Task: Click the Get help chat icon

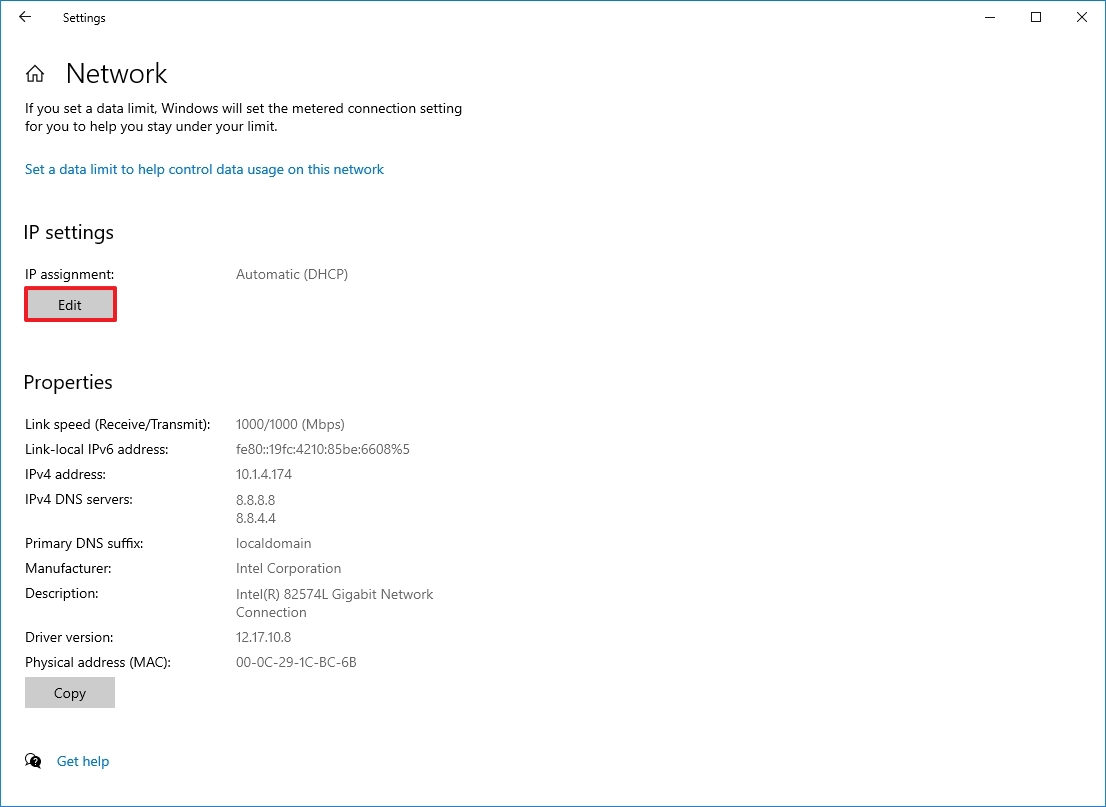Action: (x=32, y=761)
